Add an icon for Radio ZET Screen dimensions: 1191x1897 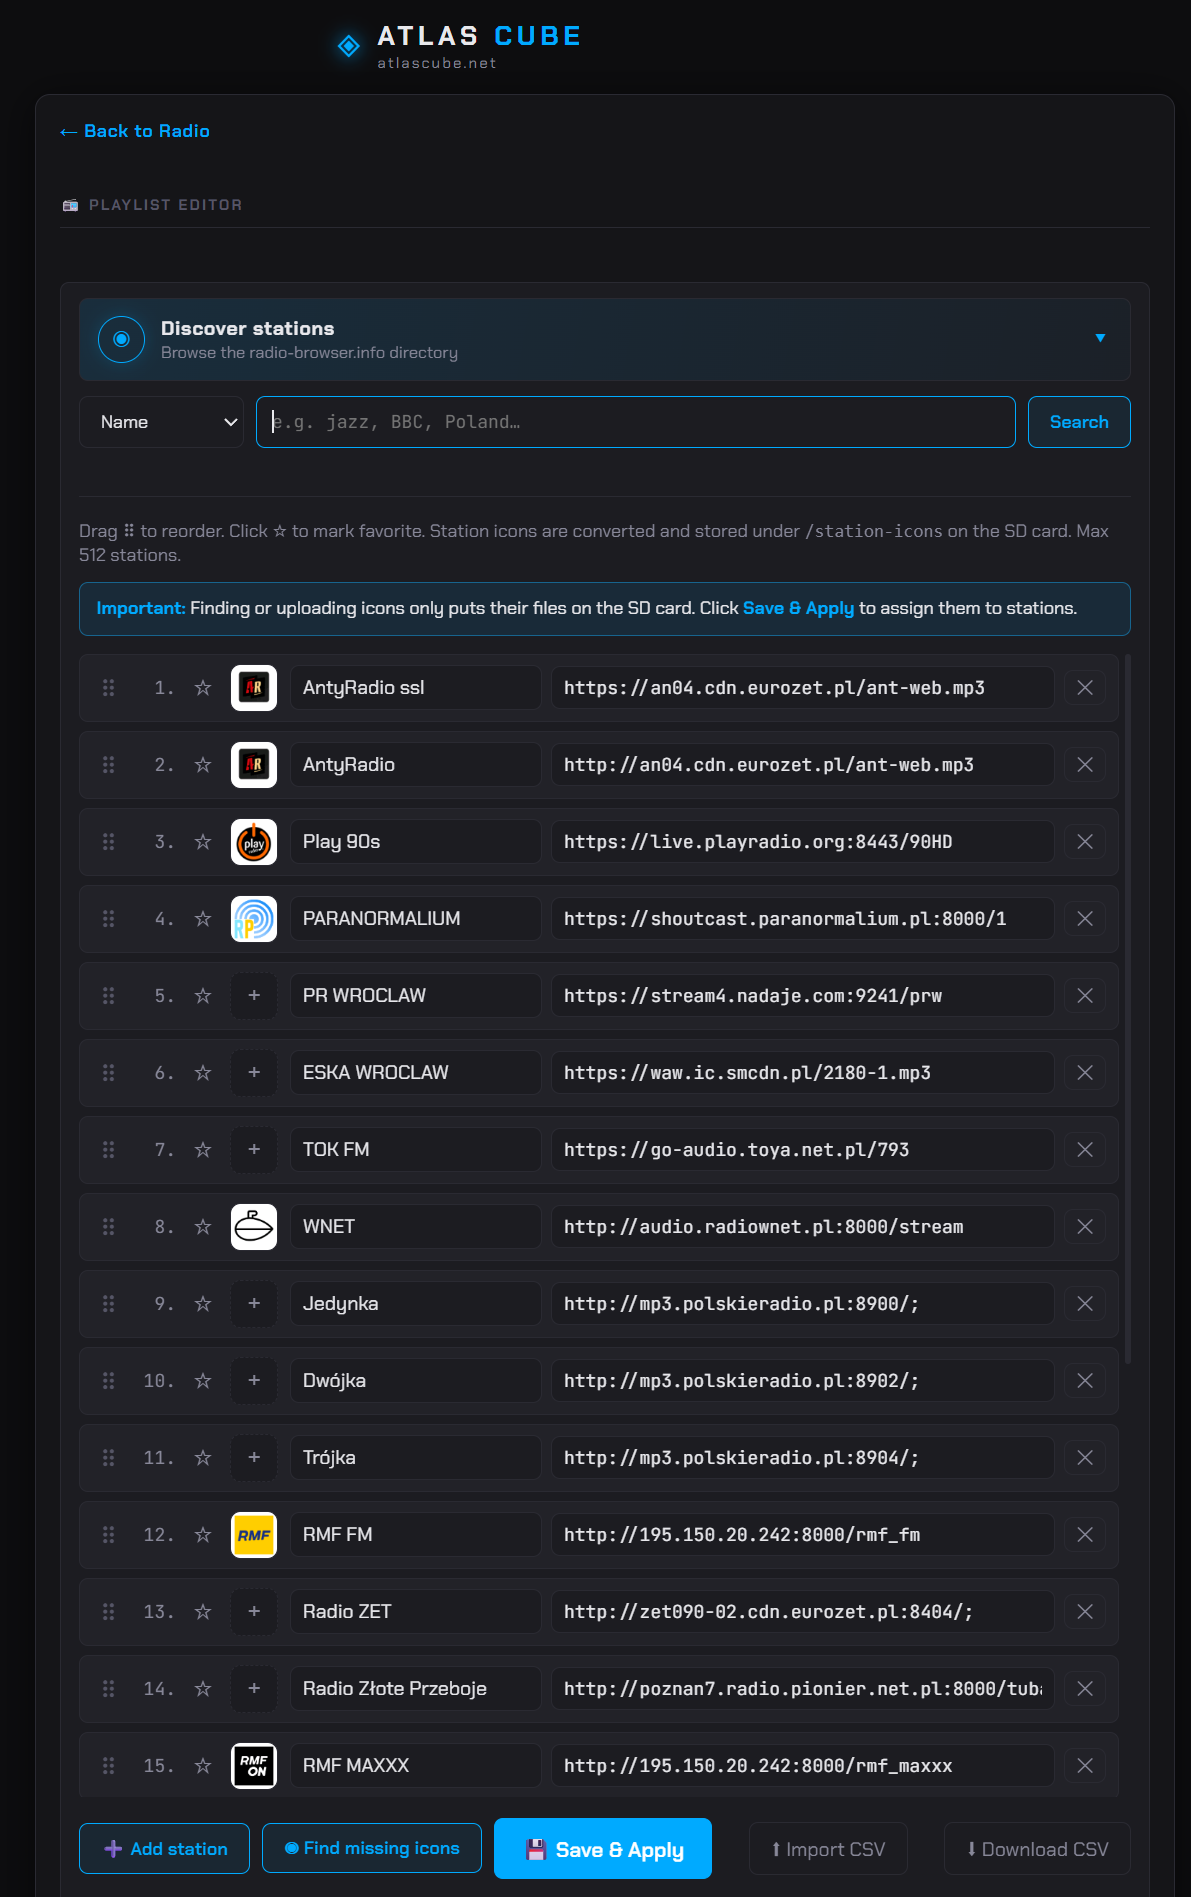pyautogui.click(x=254, y=1612)
